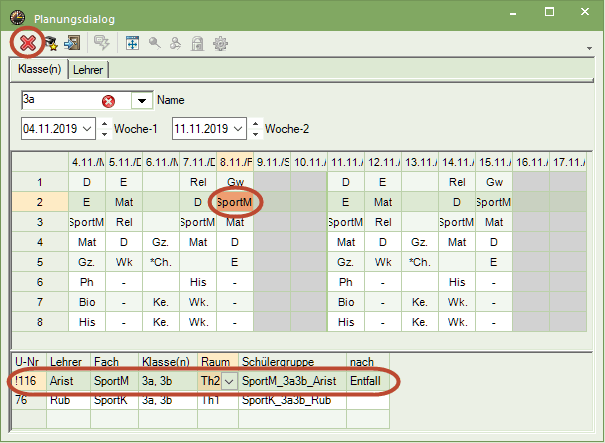Viewport: 605px width, 443px height.
Task: Select the 4.11. Monday column header
Action: coord(87,162)
